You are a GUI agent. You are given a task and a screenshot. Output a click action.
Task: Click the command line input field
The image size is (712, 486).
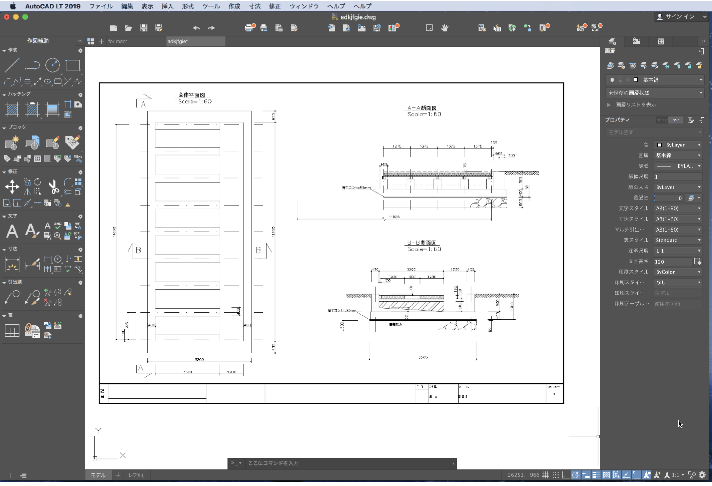349,463
